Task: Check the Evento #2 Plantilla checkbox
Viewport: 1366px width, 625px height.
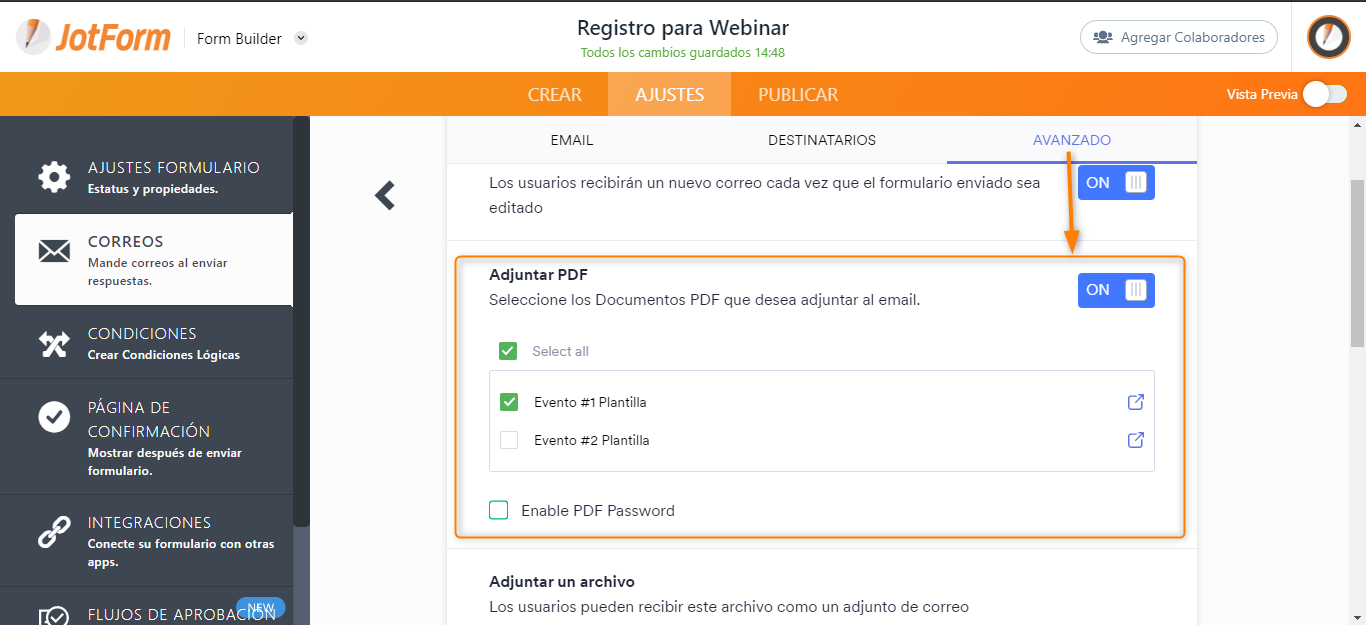Action: pyautogui.click(x=509, y=440)
